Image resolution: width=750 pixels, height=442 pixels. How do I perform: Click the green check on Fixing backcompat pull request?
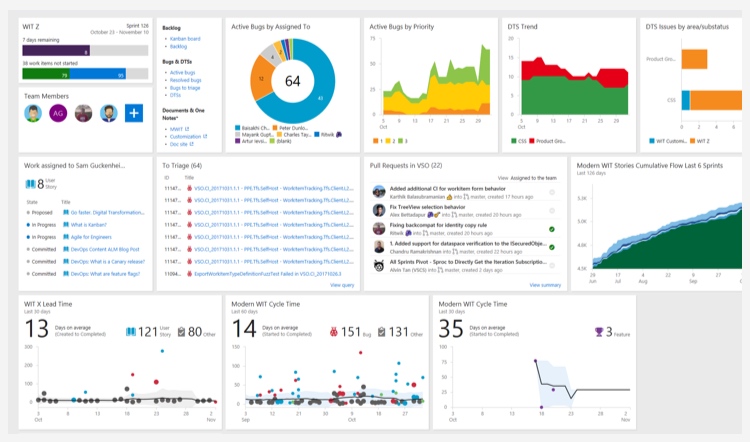click(x=551, y=229)
